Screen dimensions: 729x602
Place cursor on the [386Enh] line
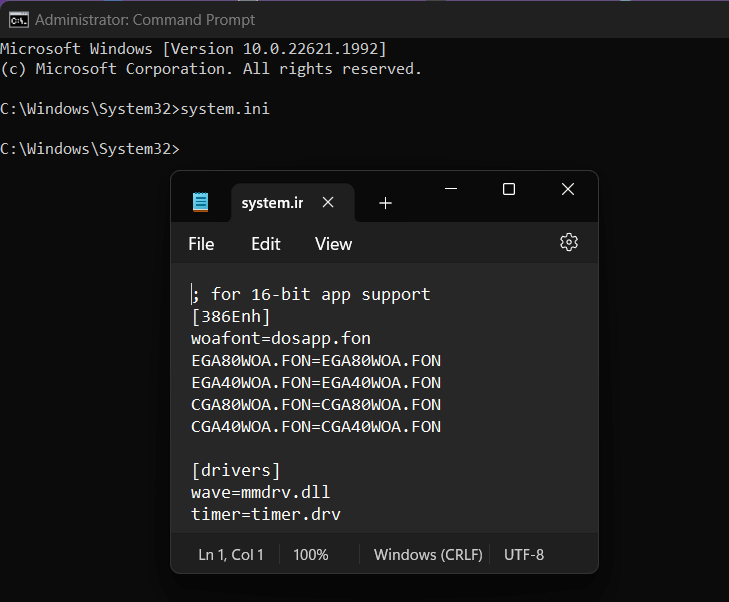pyautogui.click(x=231, y=316)
